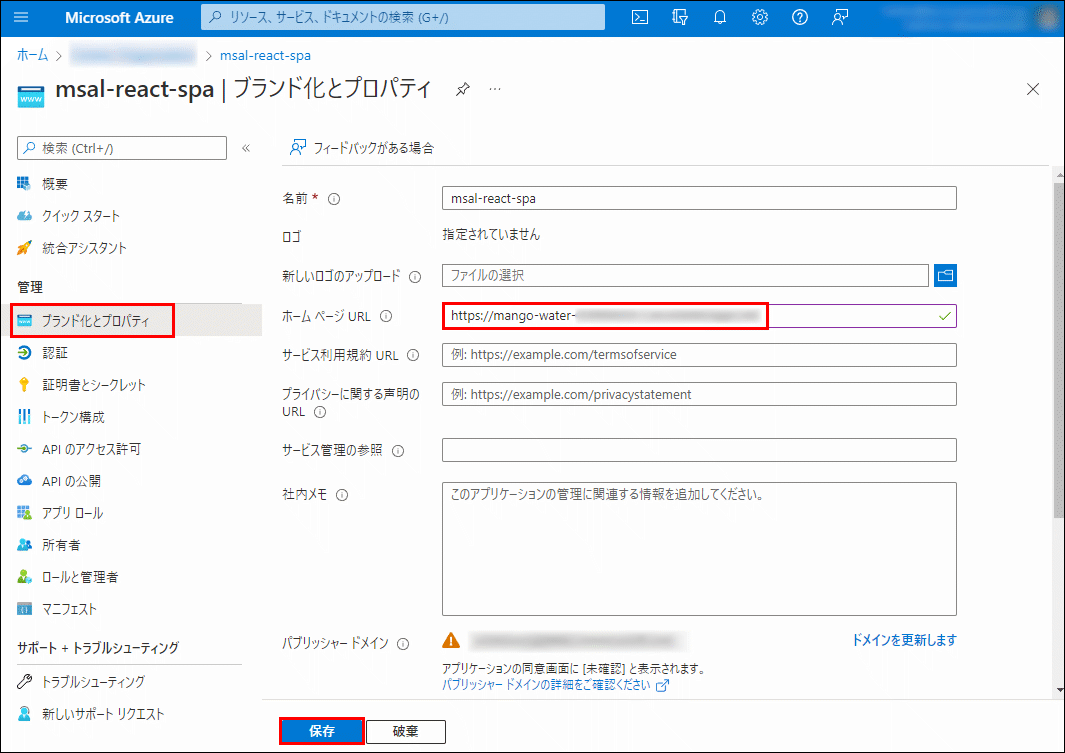Image resolution: width=1065 pixels, height=753 pixels.
Task: Click into the privacy statement URL field
Action: (699, 394)
